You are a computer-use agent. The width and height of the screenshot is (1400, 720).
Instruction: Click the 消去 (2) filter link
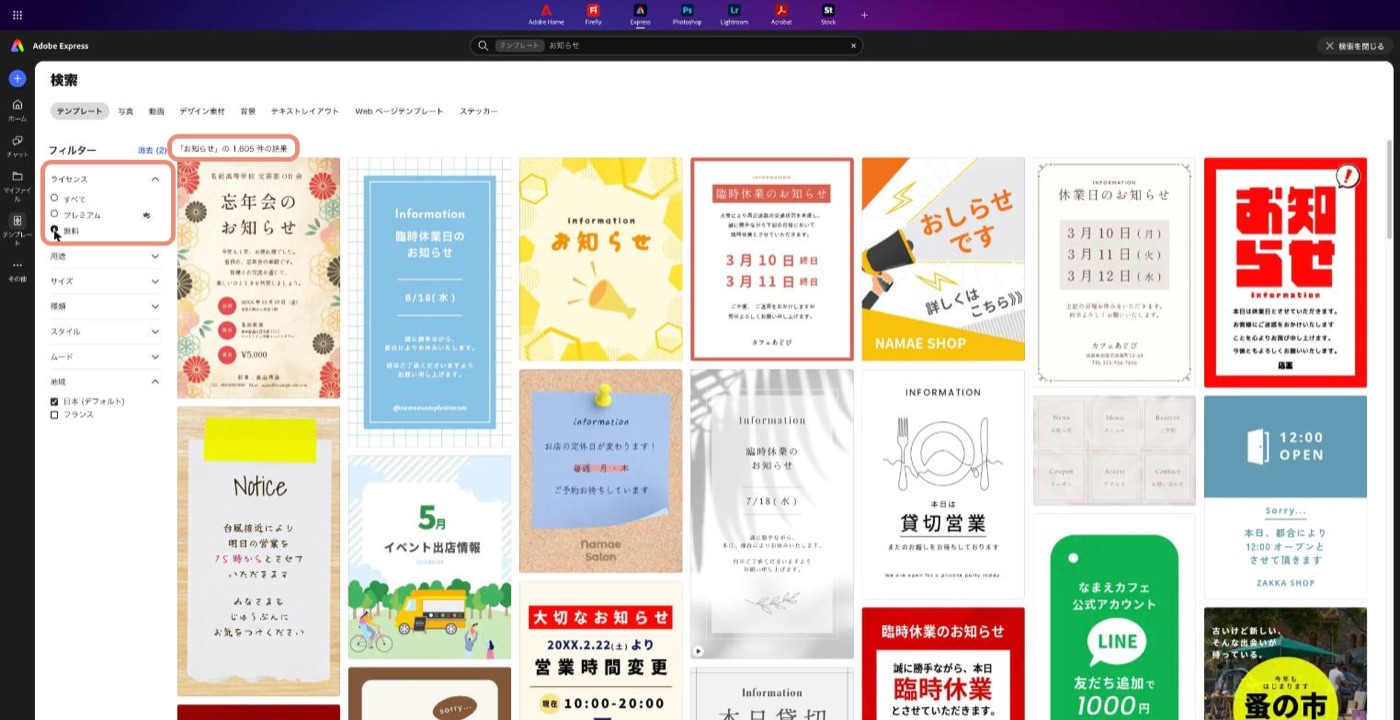tap(152, 151)
